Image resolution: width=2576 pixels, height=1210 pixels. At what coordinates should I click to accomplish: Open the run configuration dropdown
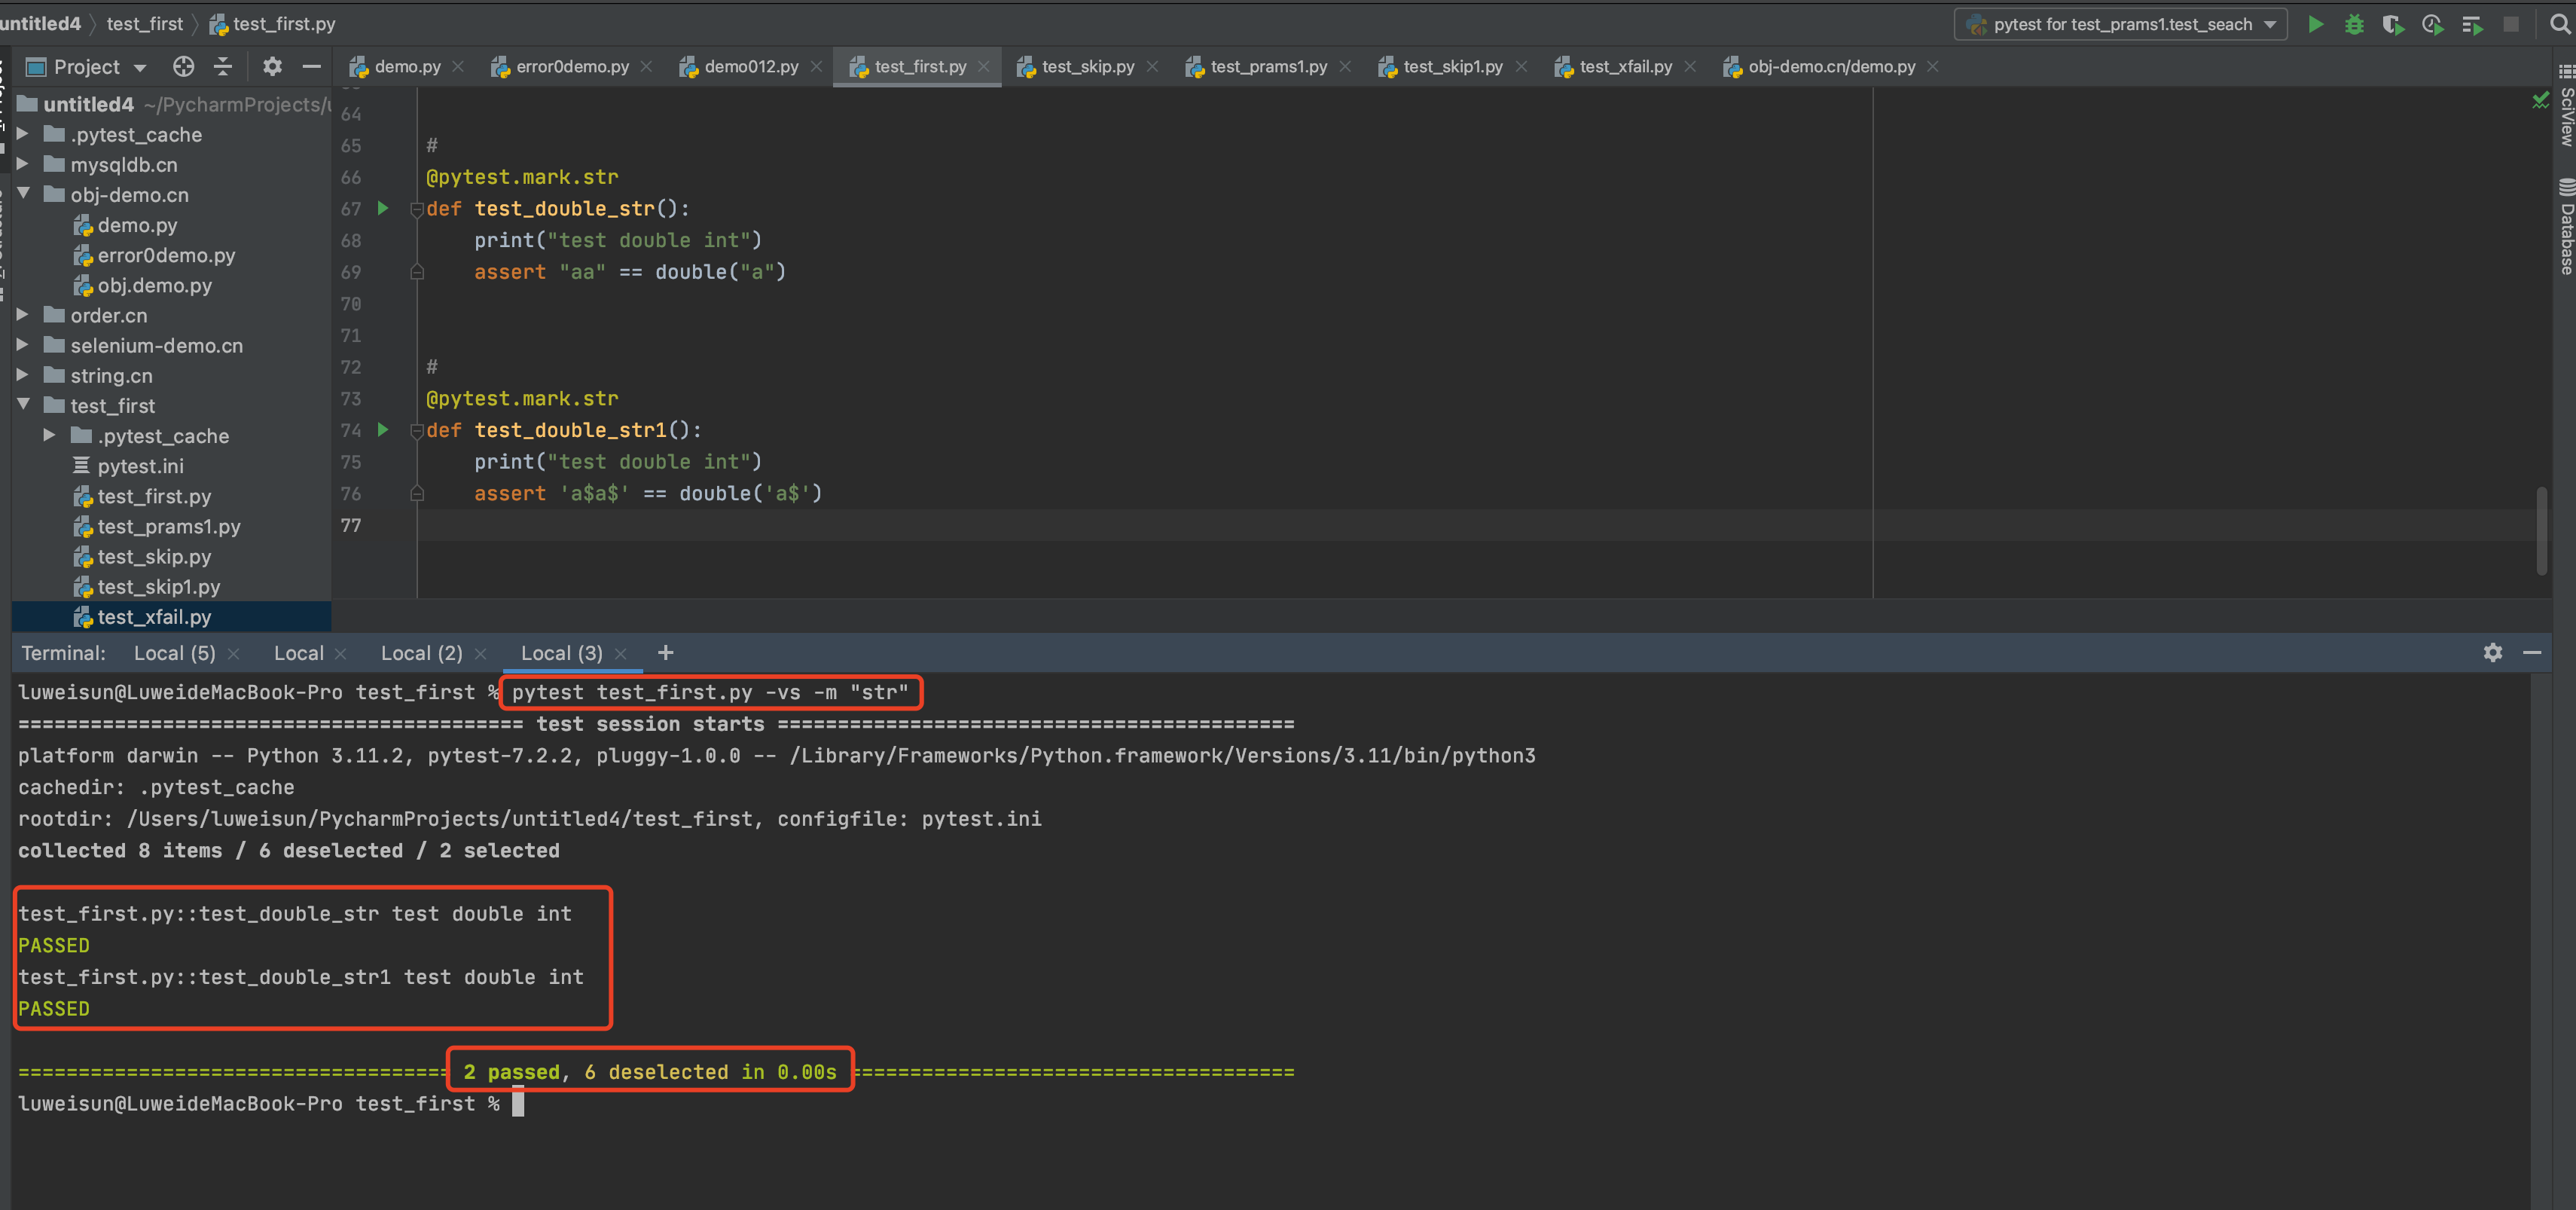pyautogui.click(x=2120, y=24)
